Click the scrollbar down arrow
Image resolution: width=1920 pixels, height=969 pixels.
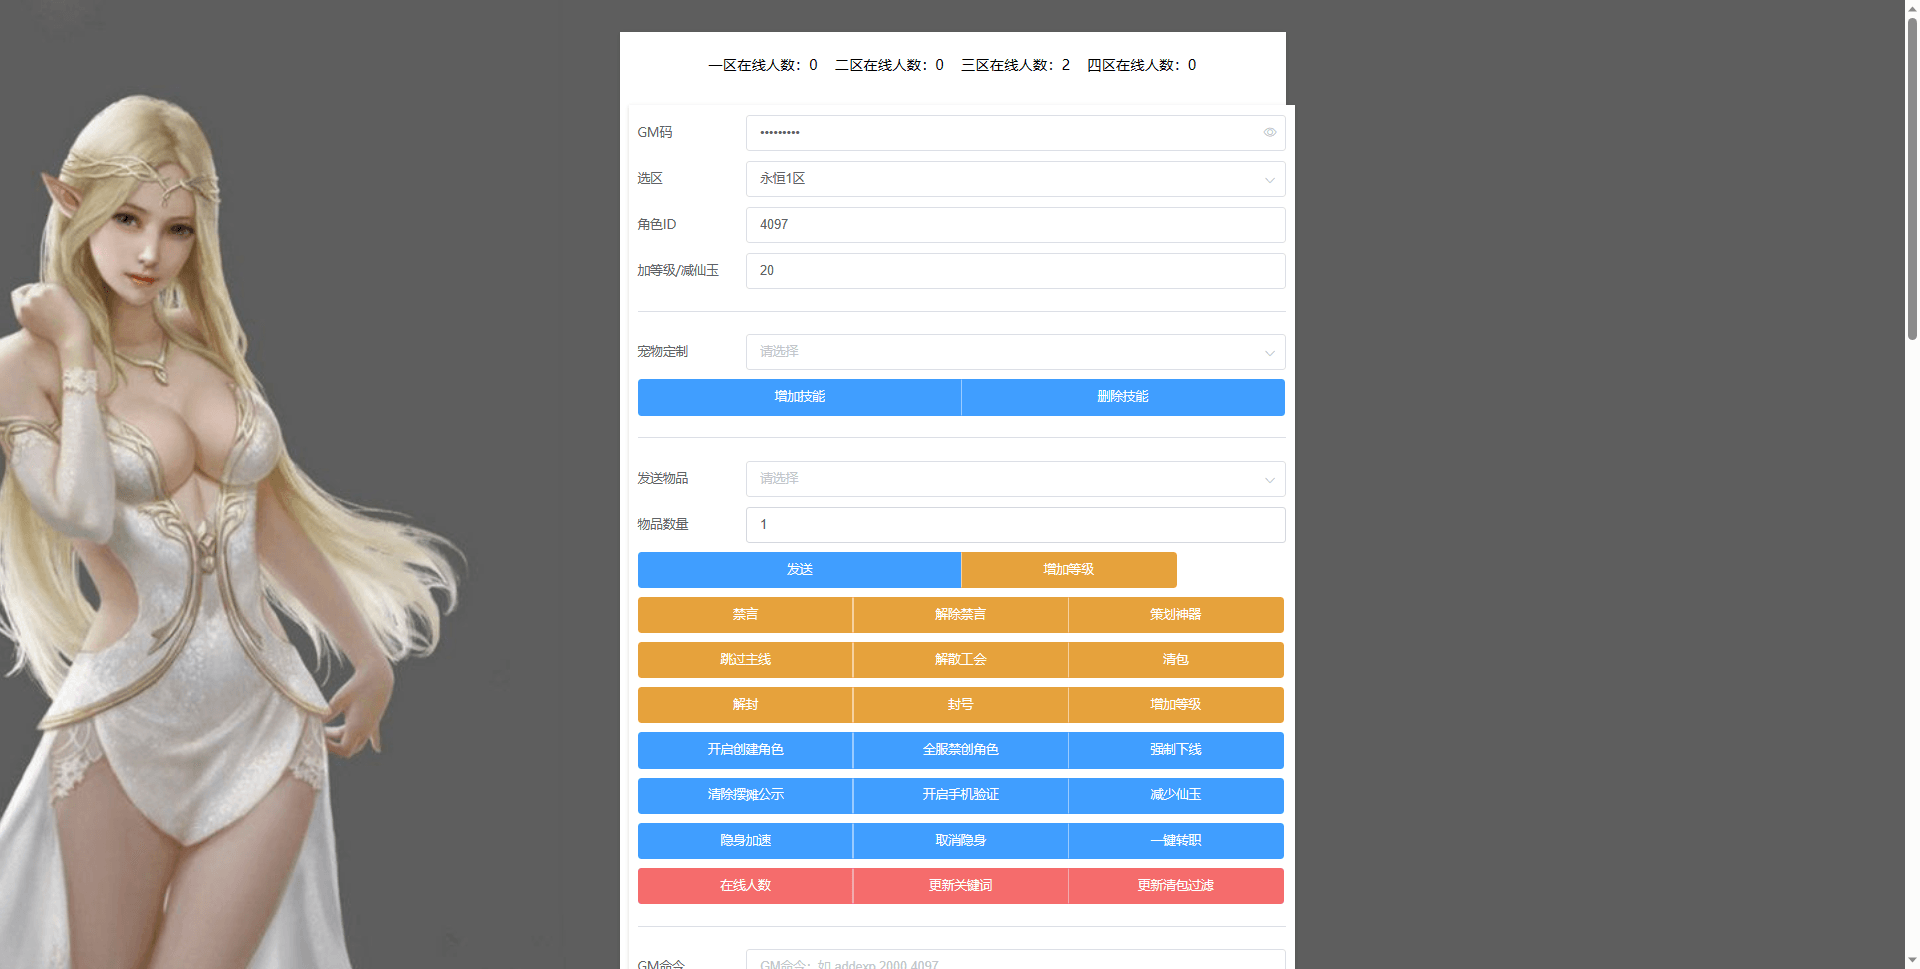click(1912, 961)
